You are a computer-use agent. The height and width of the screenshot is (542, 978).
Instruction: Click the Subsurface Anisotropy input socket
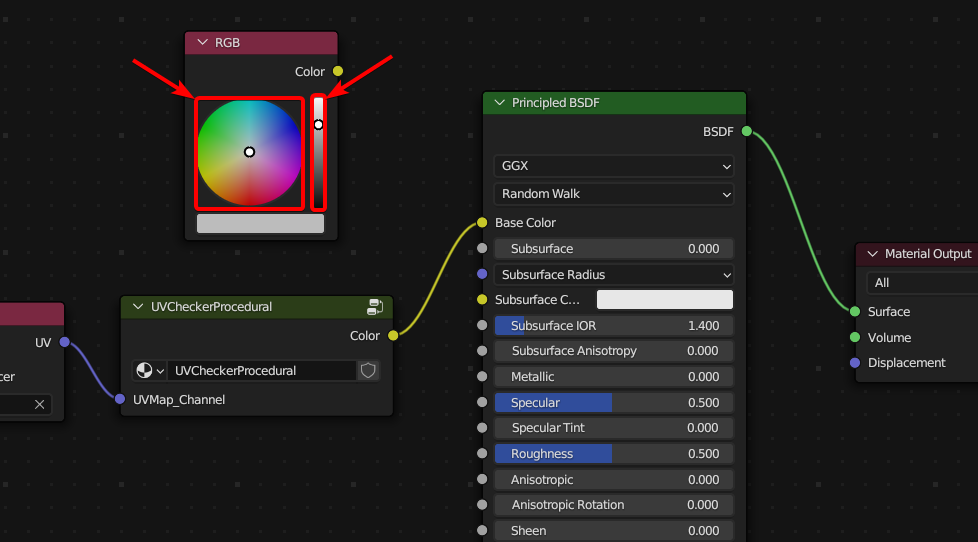tap(482, 351)
